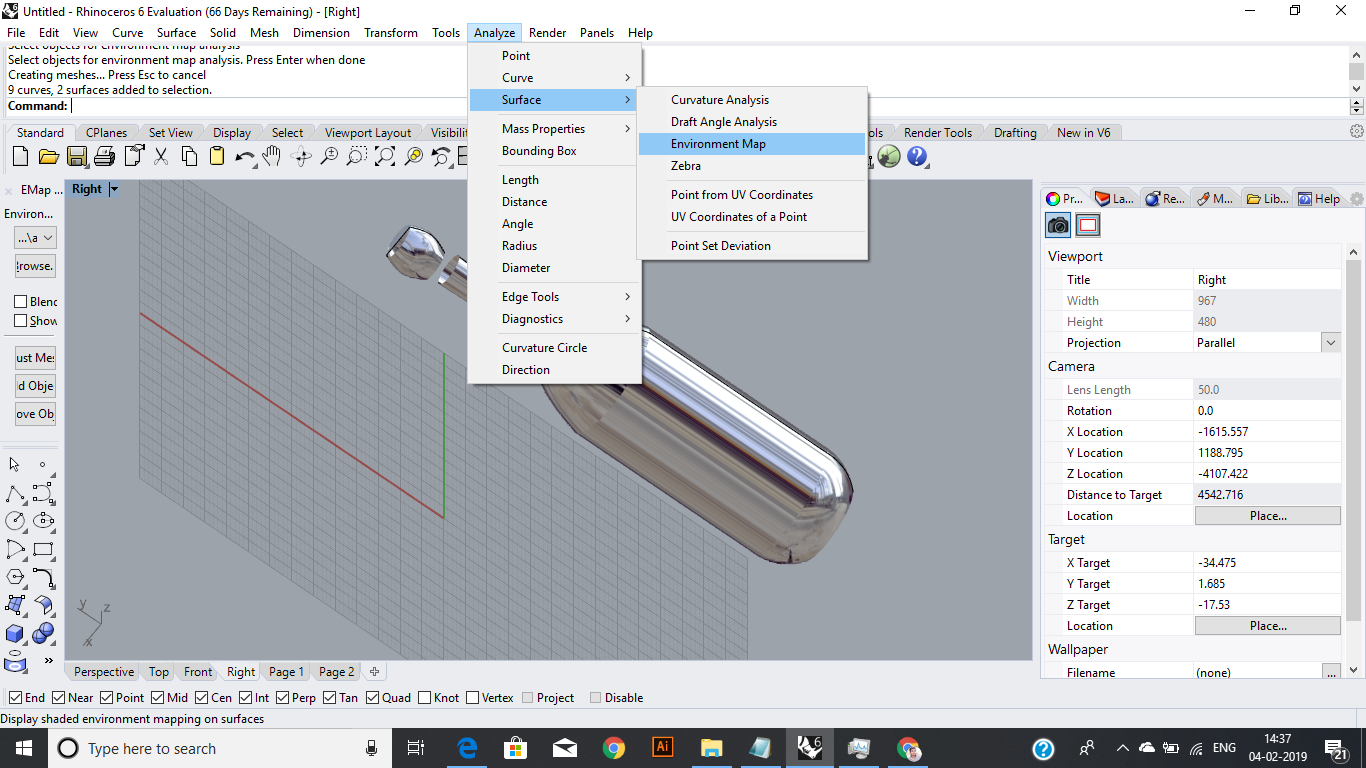Click the viewport Title field value Right

click(1267, 280)
